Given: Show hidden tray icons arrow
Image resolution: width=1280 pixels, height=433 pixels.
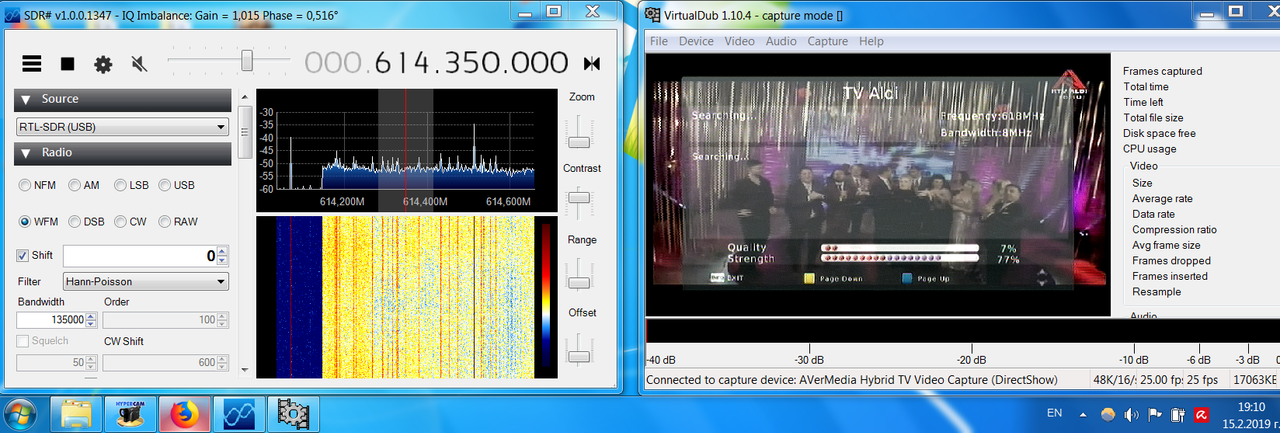Looking at the screenshot, I should pos(1083,413).
